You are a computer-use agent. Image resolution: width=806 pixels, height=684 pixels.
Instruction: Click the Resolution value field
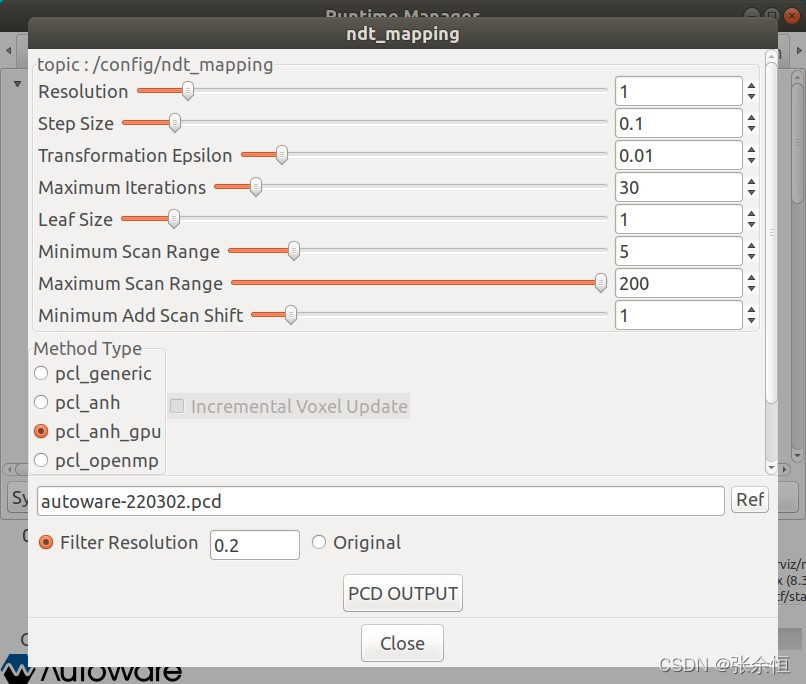[679, 91]
